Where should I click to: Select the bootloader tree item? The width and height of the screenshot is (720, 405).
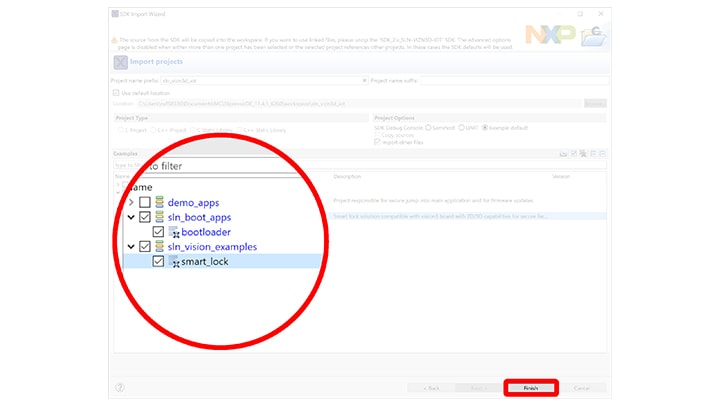[206, 232]
